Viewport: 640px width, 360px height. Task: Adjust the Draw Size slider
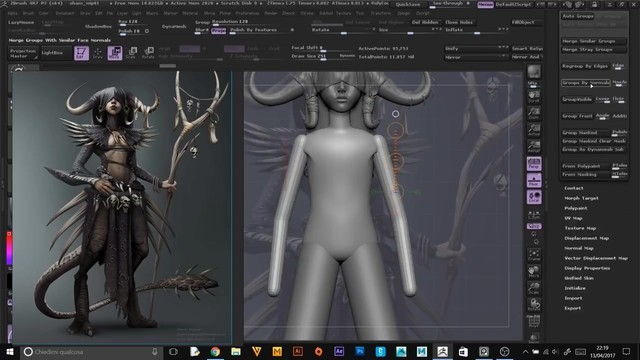click(x=323, y=56)
